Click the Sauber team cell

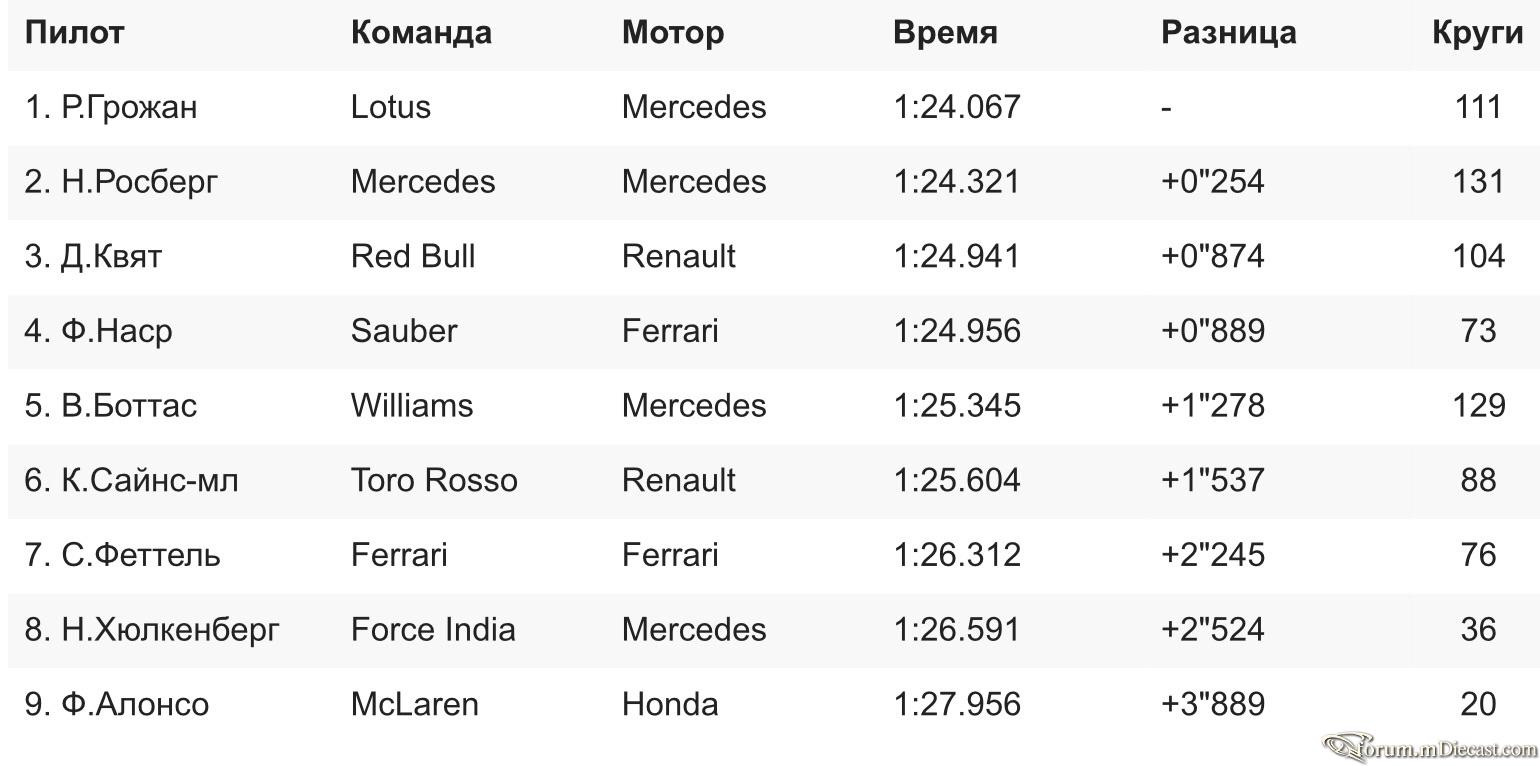(404, 331)
